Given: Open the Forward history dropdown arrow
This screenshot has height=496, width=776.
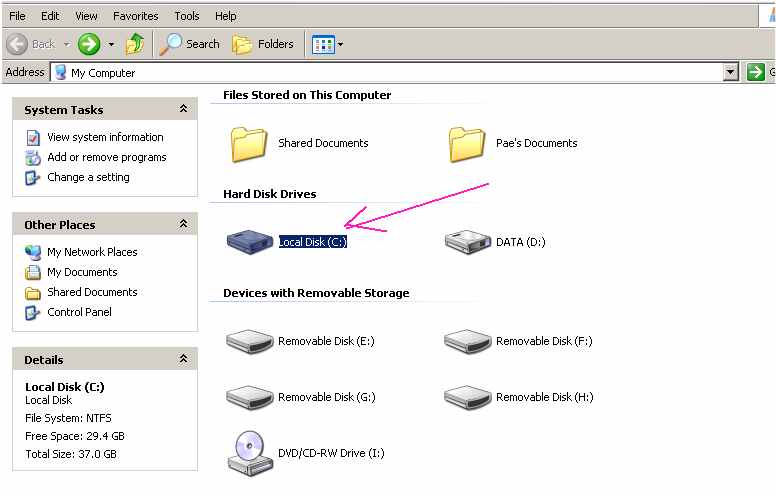Looking at the screenshot, I should pyautogui.click(x=111, y=45).
